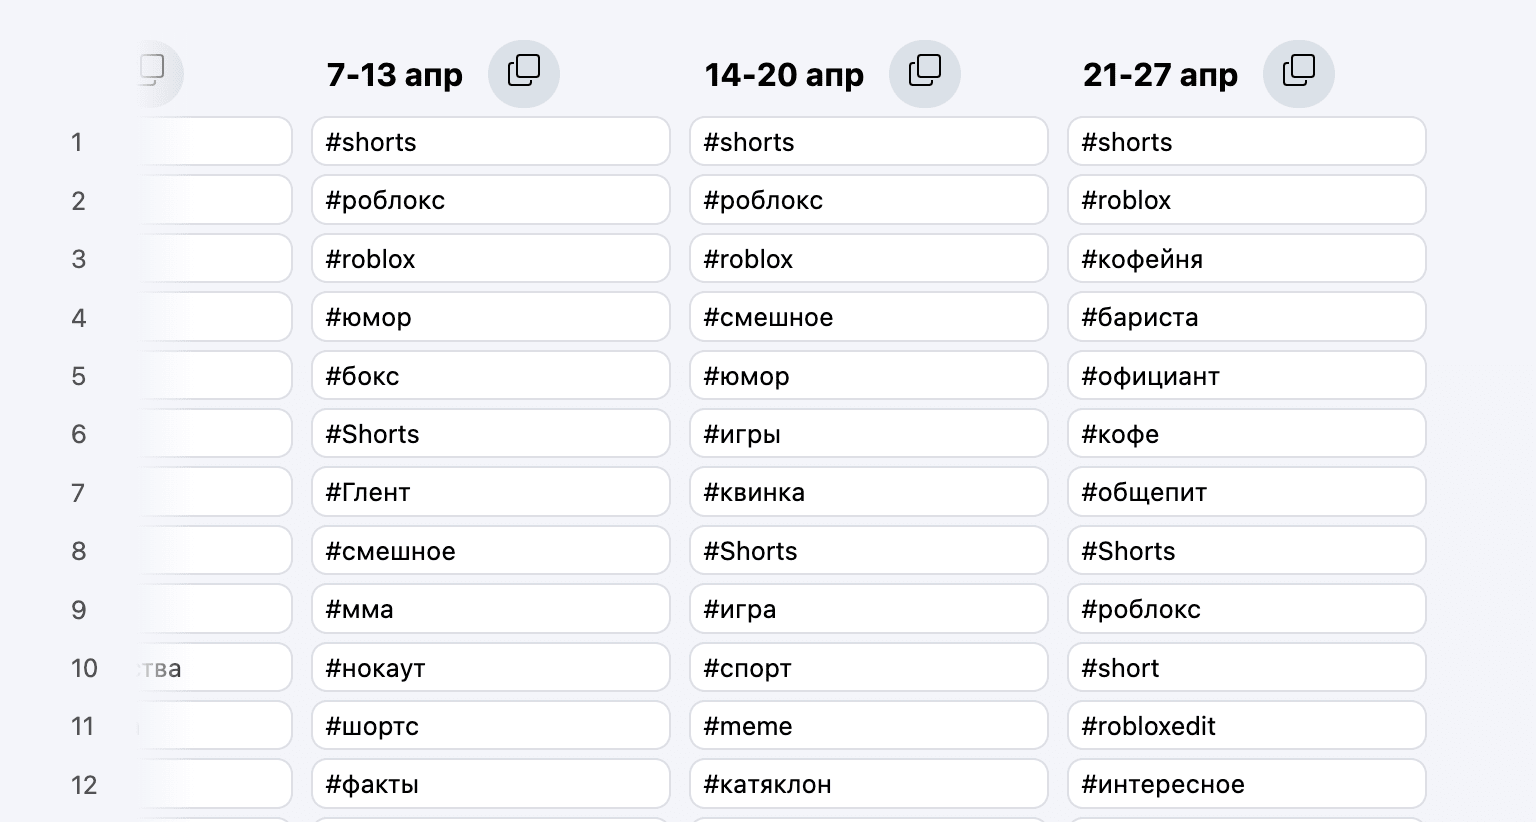Click #бокс hashtag field

point(490,376)
